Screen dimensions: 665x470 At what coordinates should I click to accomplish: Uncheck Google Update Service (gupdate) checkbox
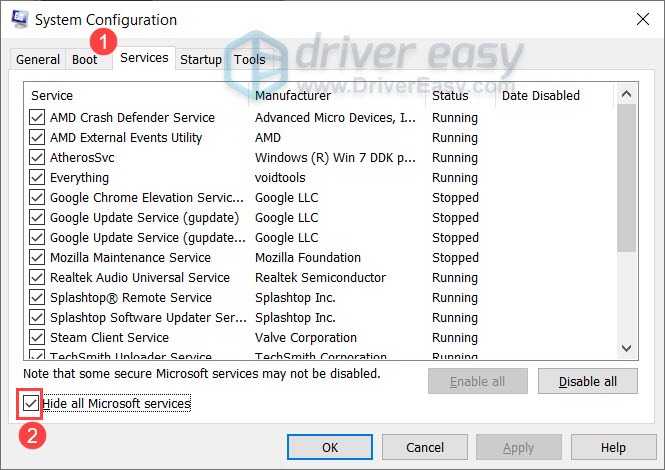point(37,217)
